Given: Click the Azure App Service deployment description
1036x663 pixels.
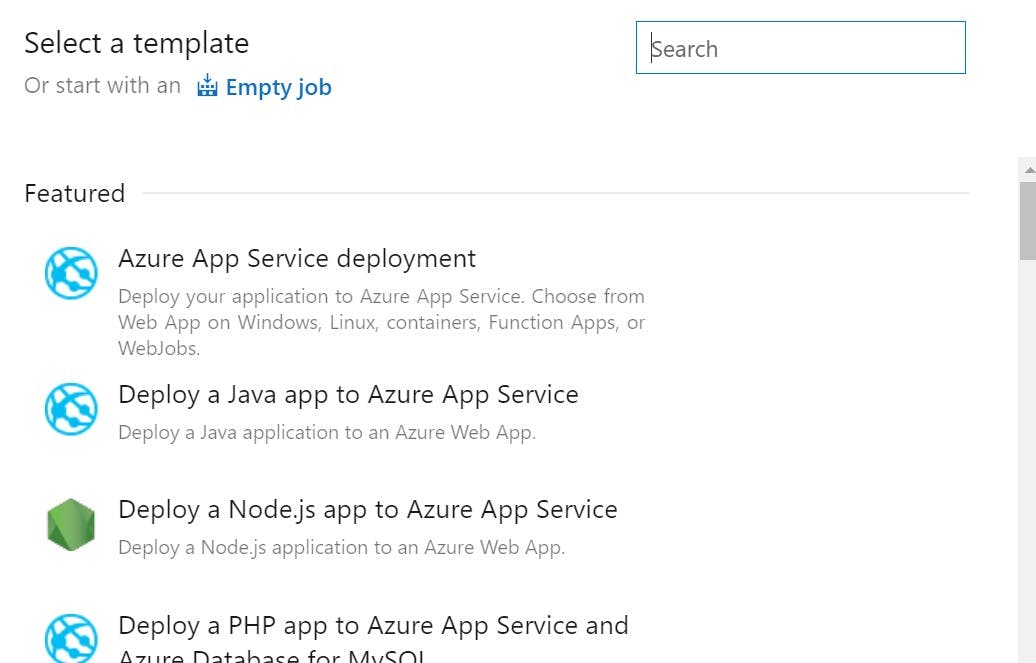Looking at the screenshot, I should pyautogui.click(x=382, y=322).
